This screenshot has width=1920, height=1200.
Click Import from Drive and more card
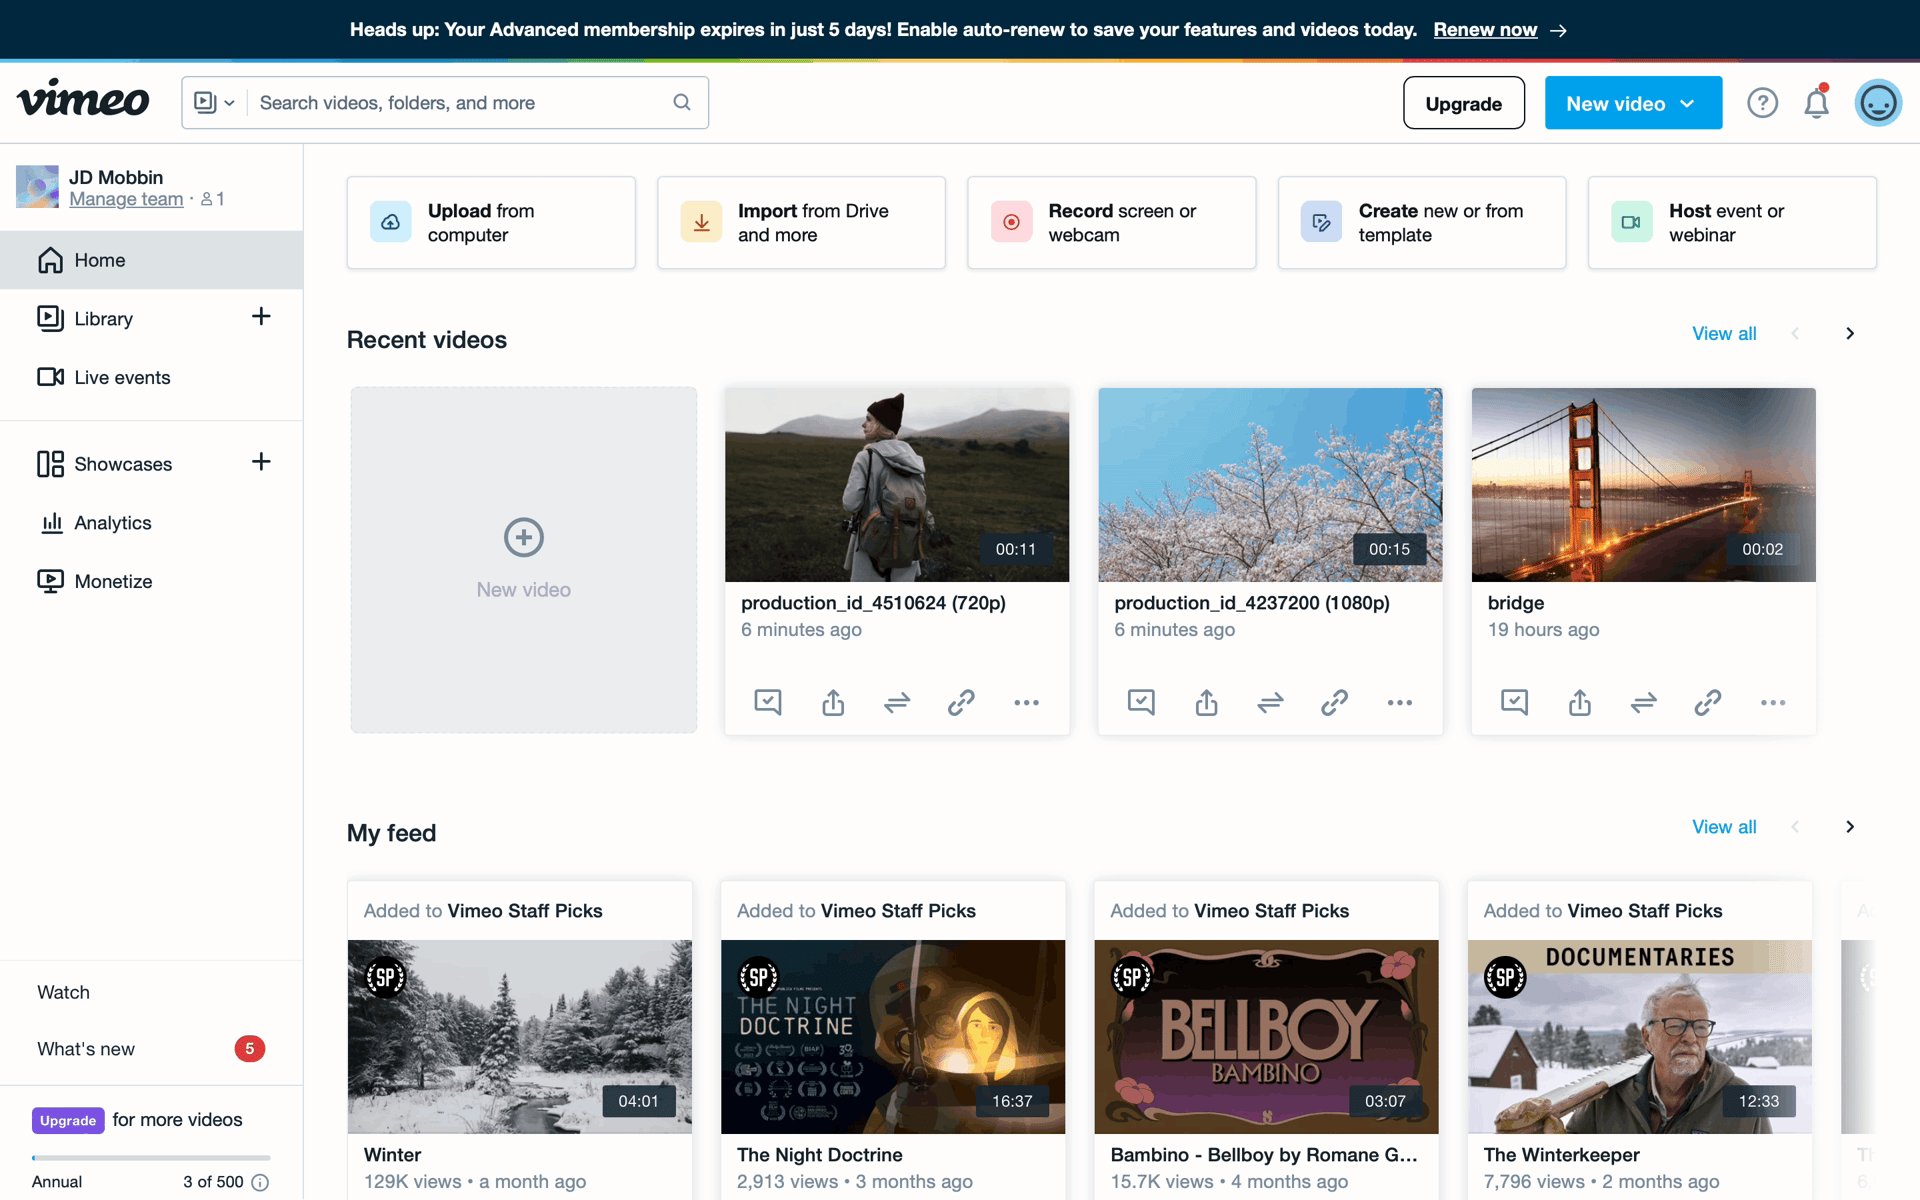point(801,222)
